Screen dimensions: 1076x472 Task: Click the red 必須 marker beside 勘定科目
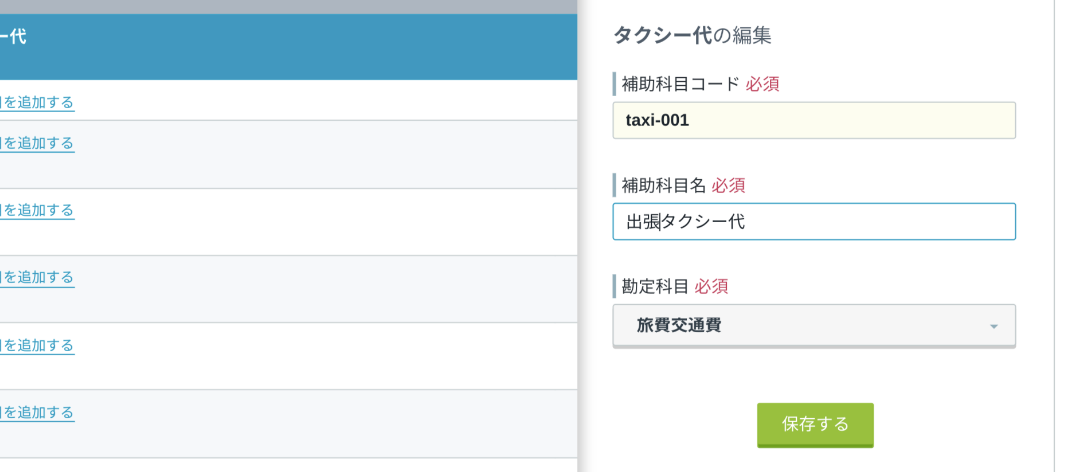point(712,286)
